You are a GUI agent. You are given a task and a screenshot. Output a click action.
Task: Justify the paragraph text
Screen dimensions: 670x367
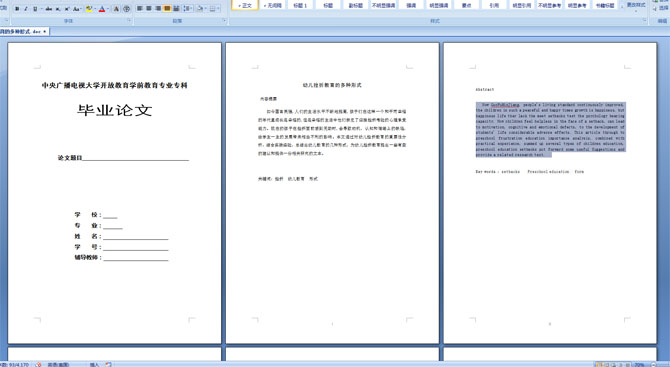167,9
